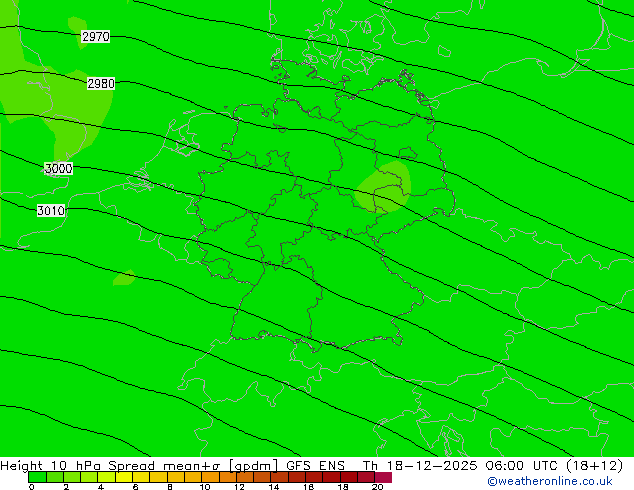This screenshot has width=634, height=490.
Task: Click the legend tick label '20'
Action: click(x=377, y=487)
